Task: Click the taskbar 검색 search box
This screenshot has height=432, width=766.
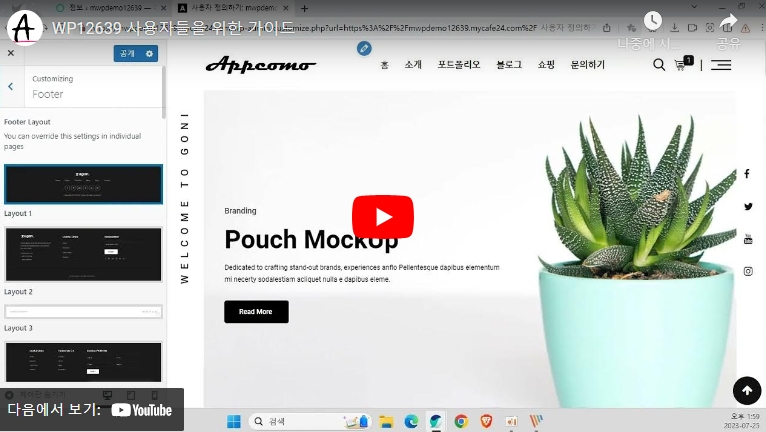Action: [x=310, y=421]
